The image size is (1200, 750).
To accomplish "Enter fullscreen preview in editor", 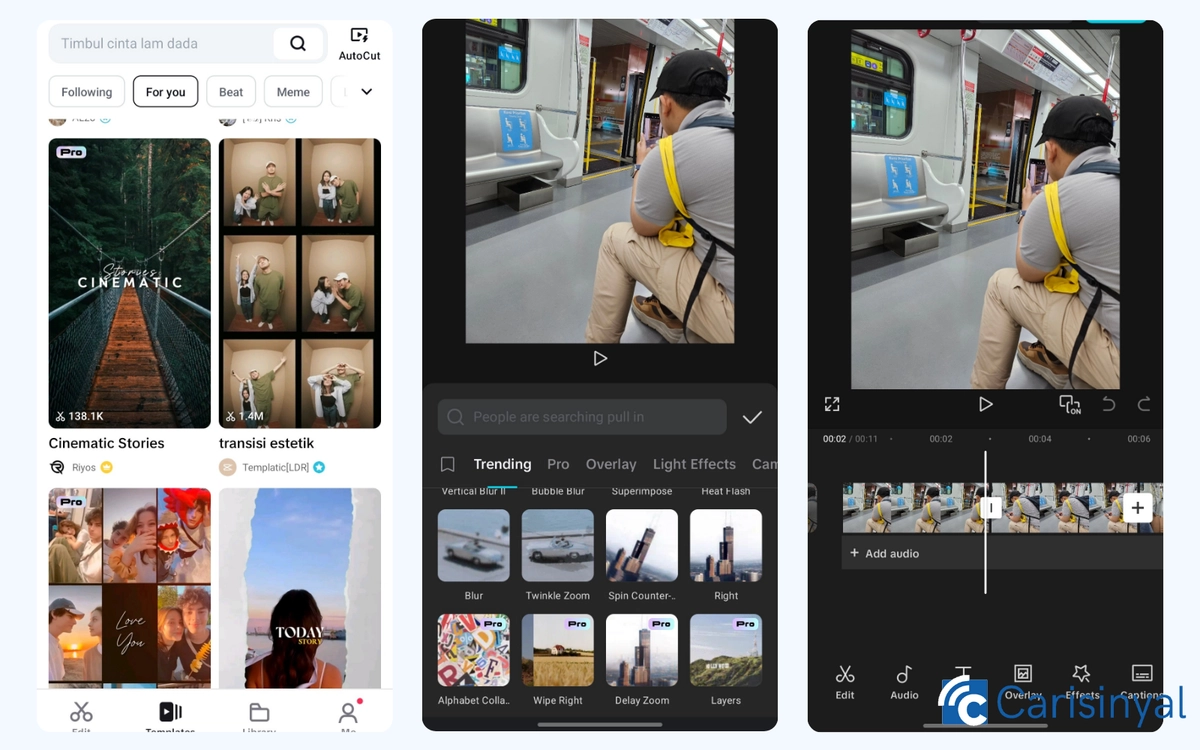I will coord(832,404).
